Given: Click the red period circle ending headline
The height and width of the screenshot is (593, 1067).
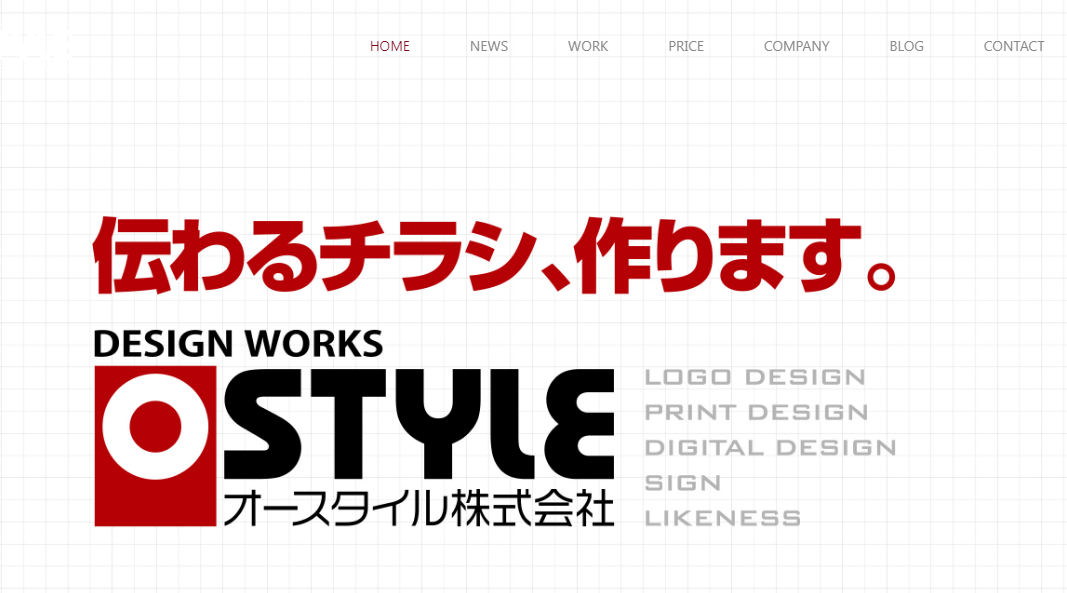Looking at the screenshot, I should (x=880, y=275).
